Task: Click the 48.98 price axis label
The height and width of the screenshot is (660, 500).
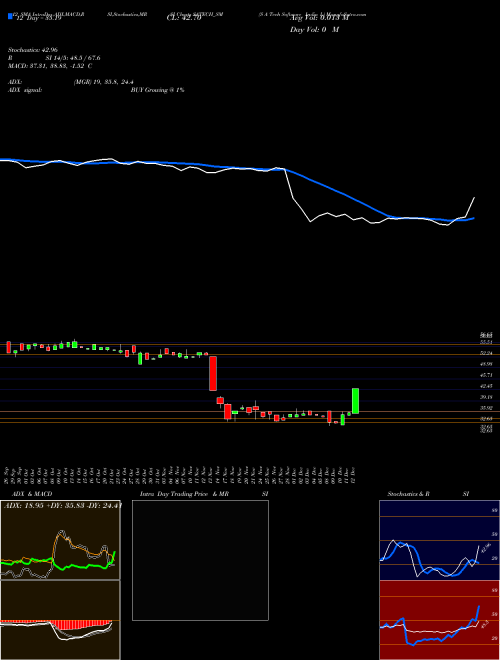Action: click(x=487, y=364)
